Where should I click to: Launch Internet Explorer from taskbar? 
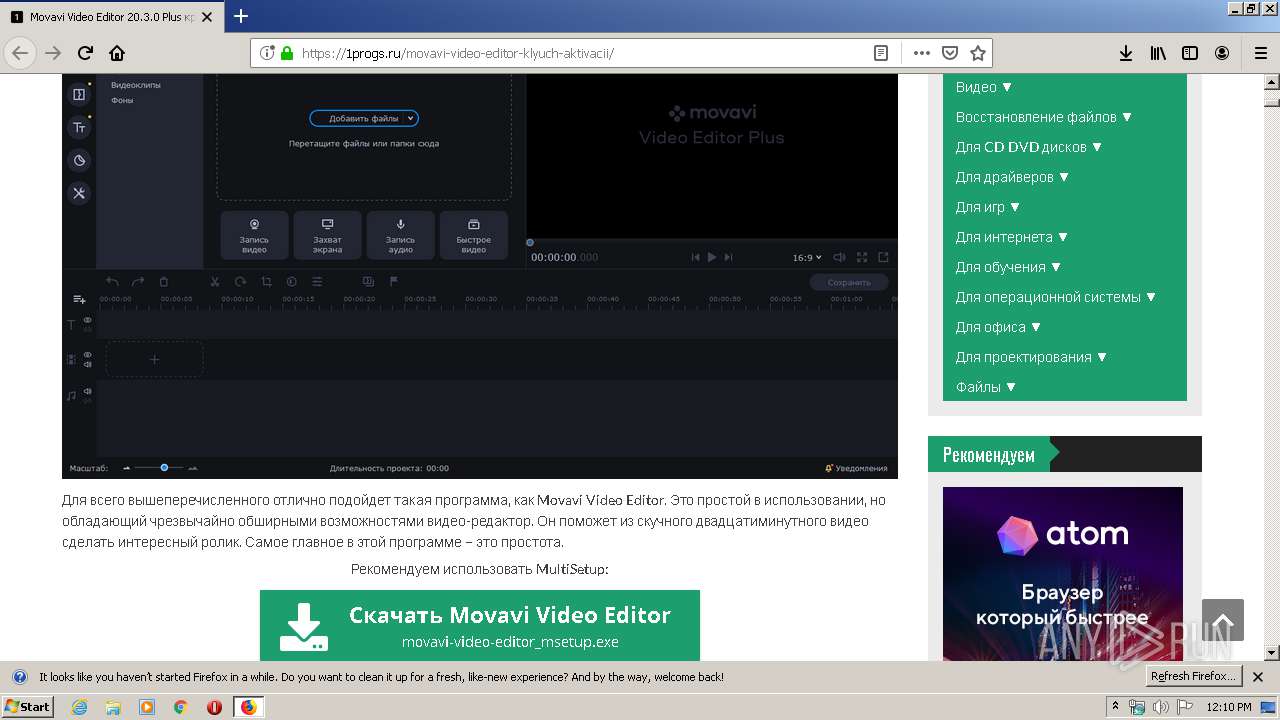coord(80,707)
